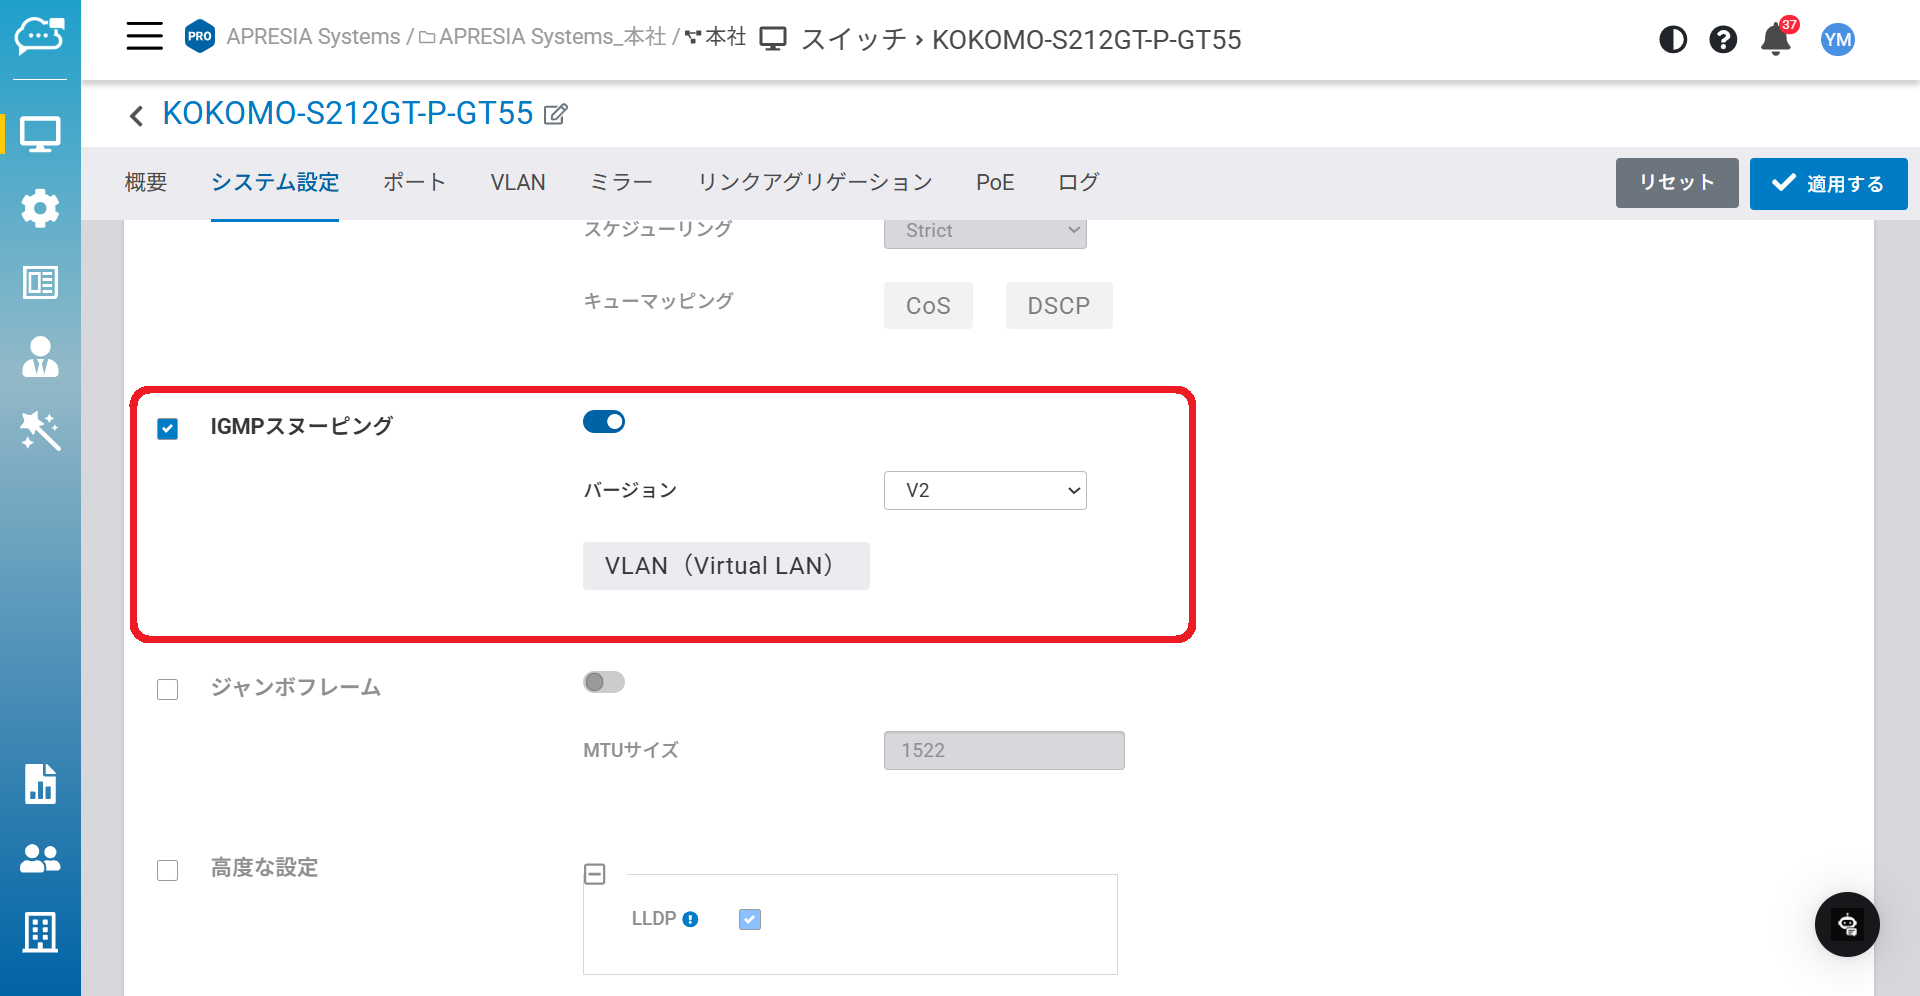Click the edit device name pencil icon

coord(556,115)
